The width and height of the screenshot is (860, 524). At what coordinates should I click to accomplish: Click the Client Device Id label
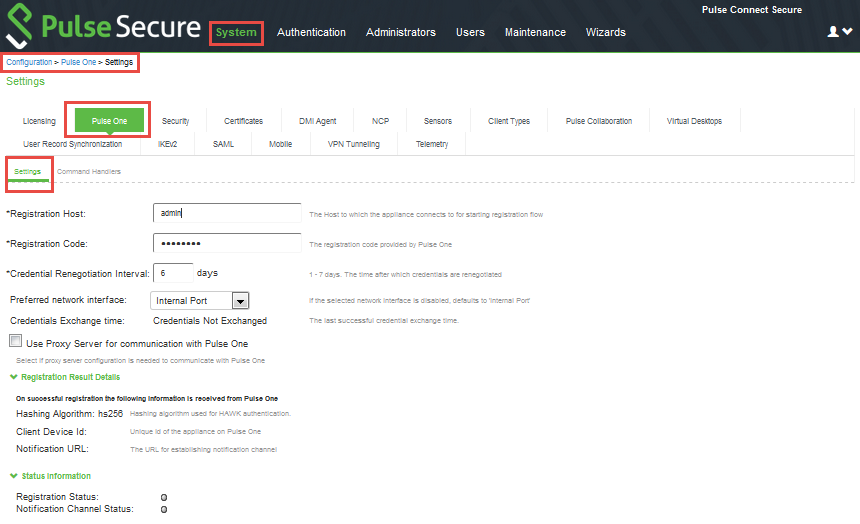point(51,431)
